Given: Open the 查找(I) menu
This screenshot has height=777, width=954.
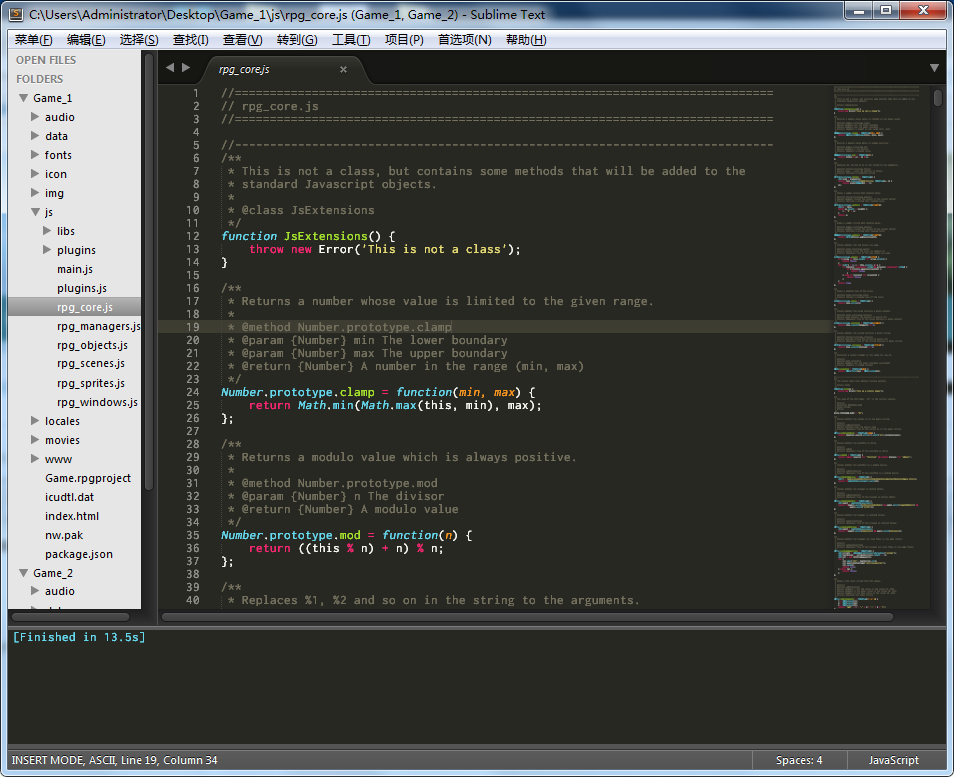Looking at the screenshot, I should tap(190, 40).
